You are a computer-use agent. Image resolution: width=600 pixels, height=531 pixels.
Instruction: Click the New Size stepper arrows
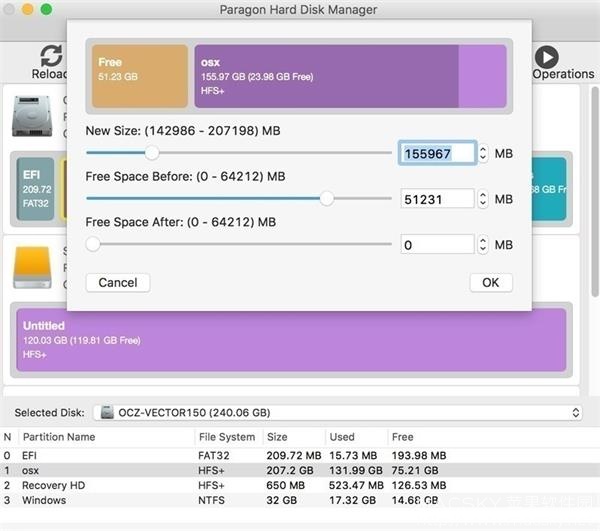click(x=483, y=153)
